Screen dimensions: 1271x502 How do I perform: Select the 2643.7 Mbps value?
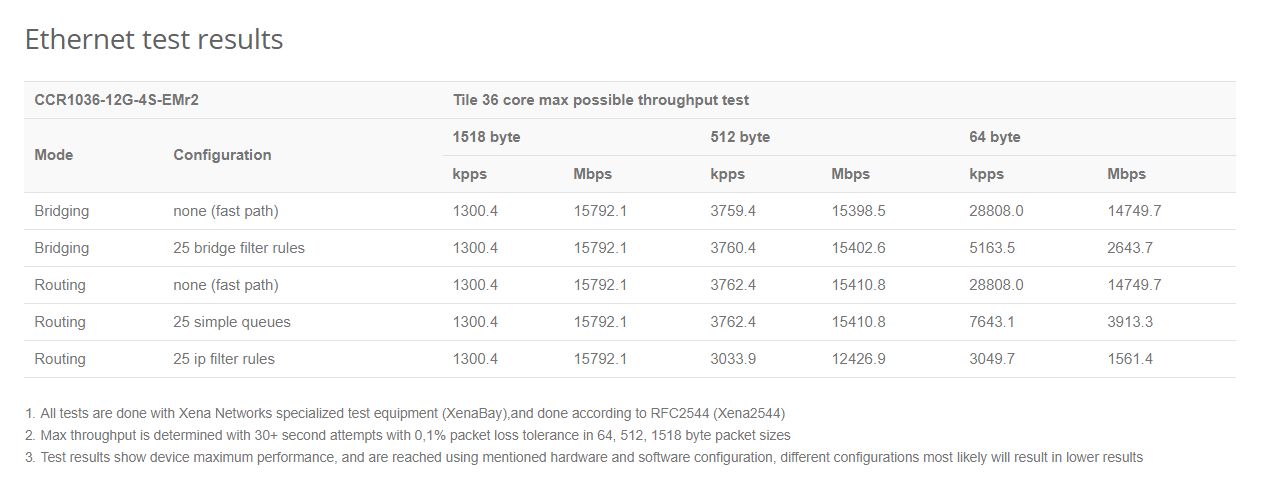tap(1130, 248)
